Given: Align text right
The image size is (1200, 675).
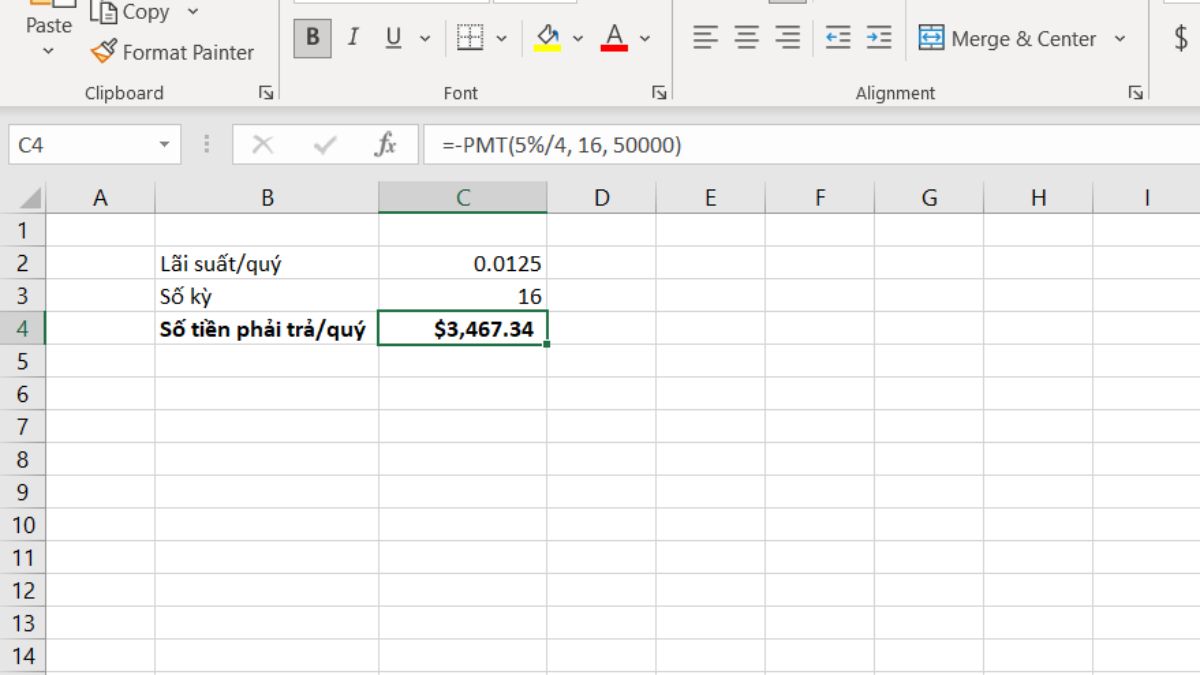Looking at the screenshot, I should click(x=789, y=38).
